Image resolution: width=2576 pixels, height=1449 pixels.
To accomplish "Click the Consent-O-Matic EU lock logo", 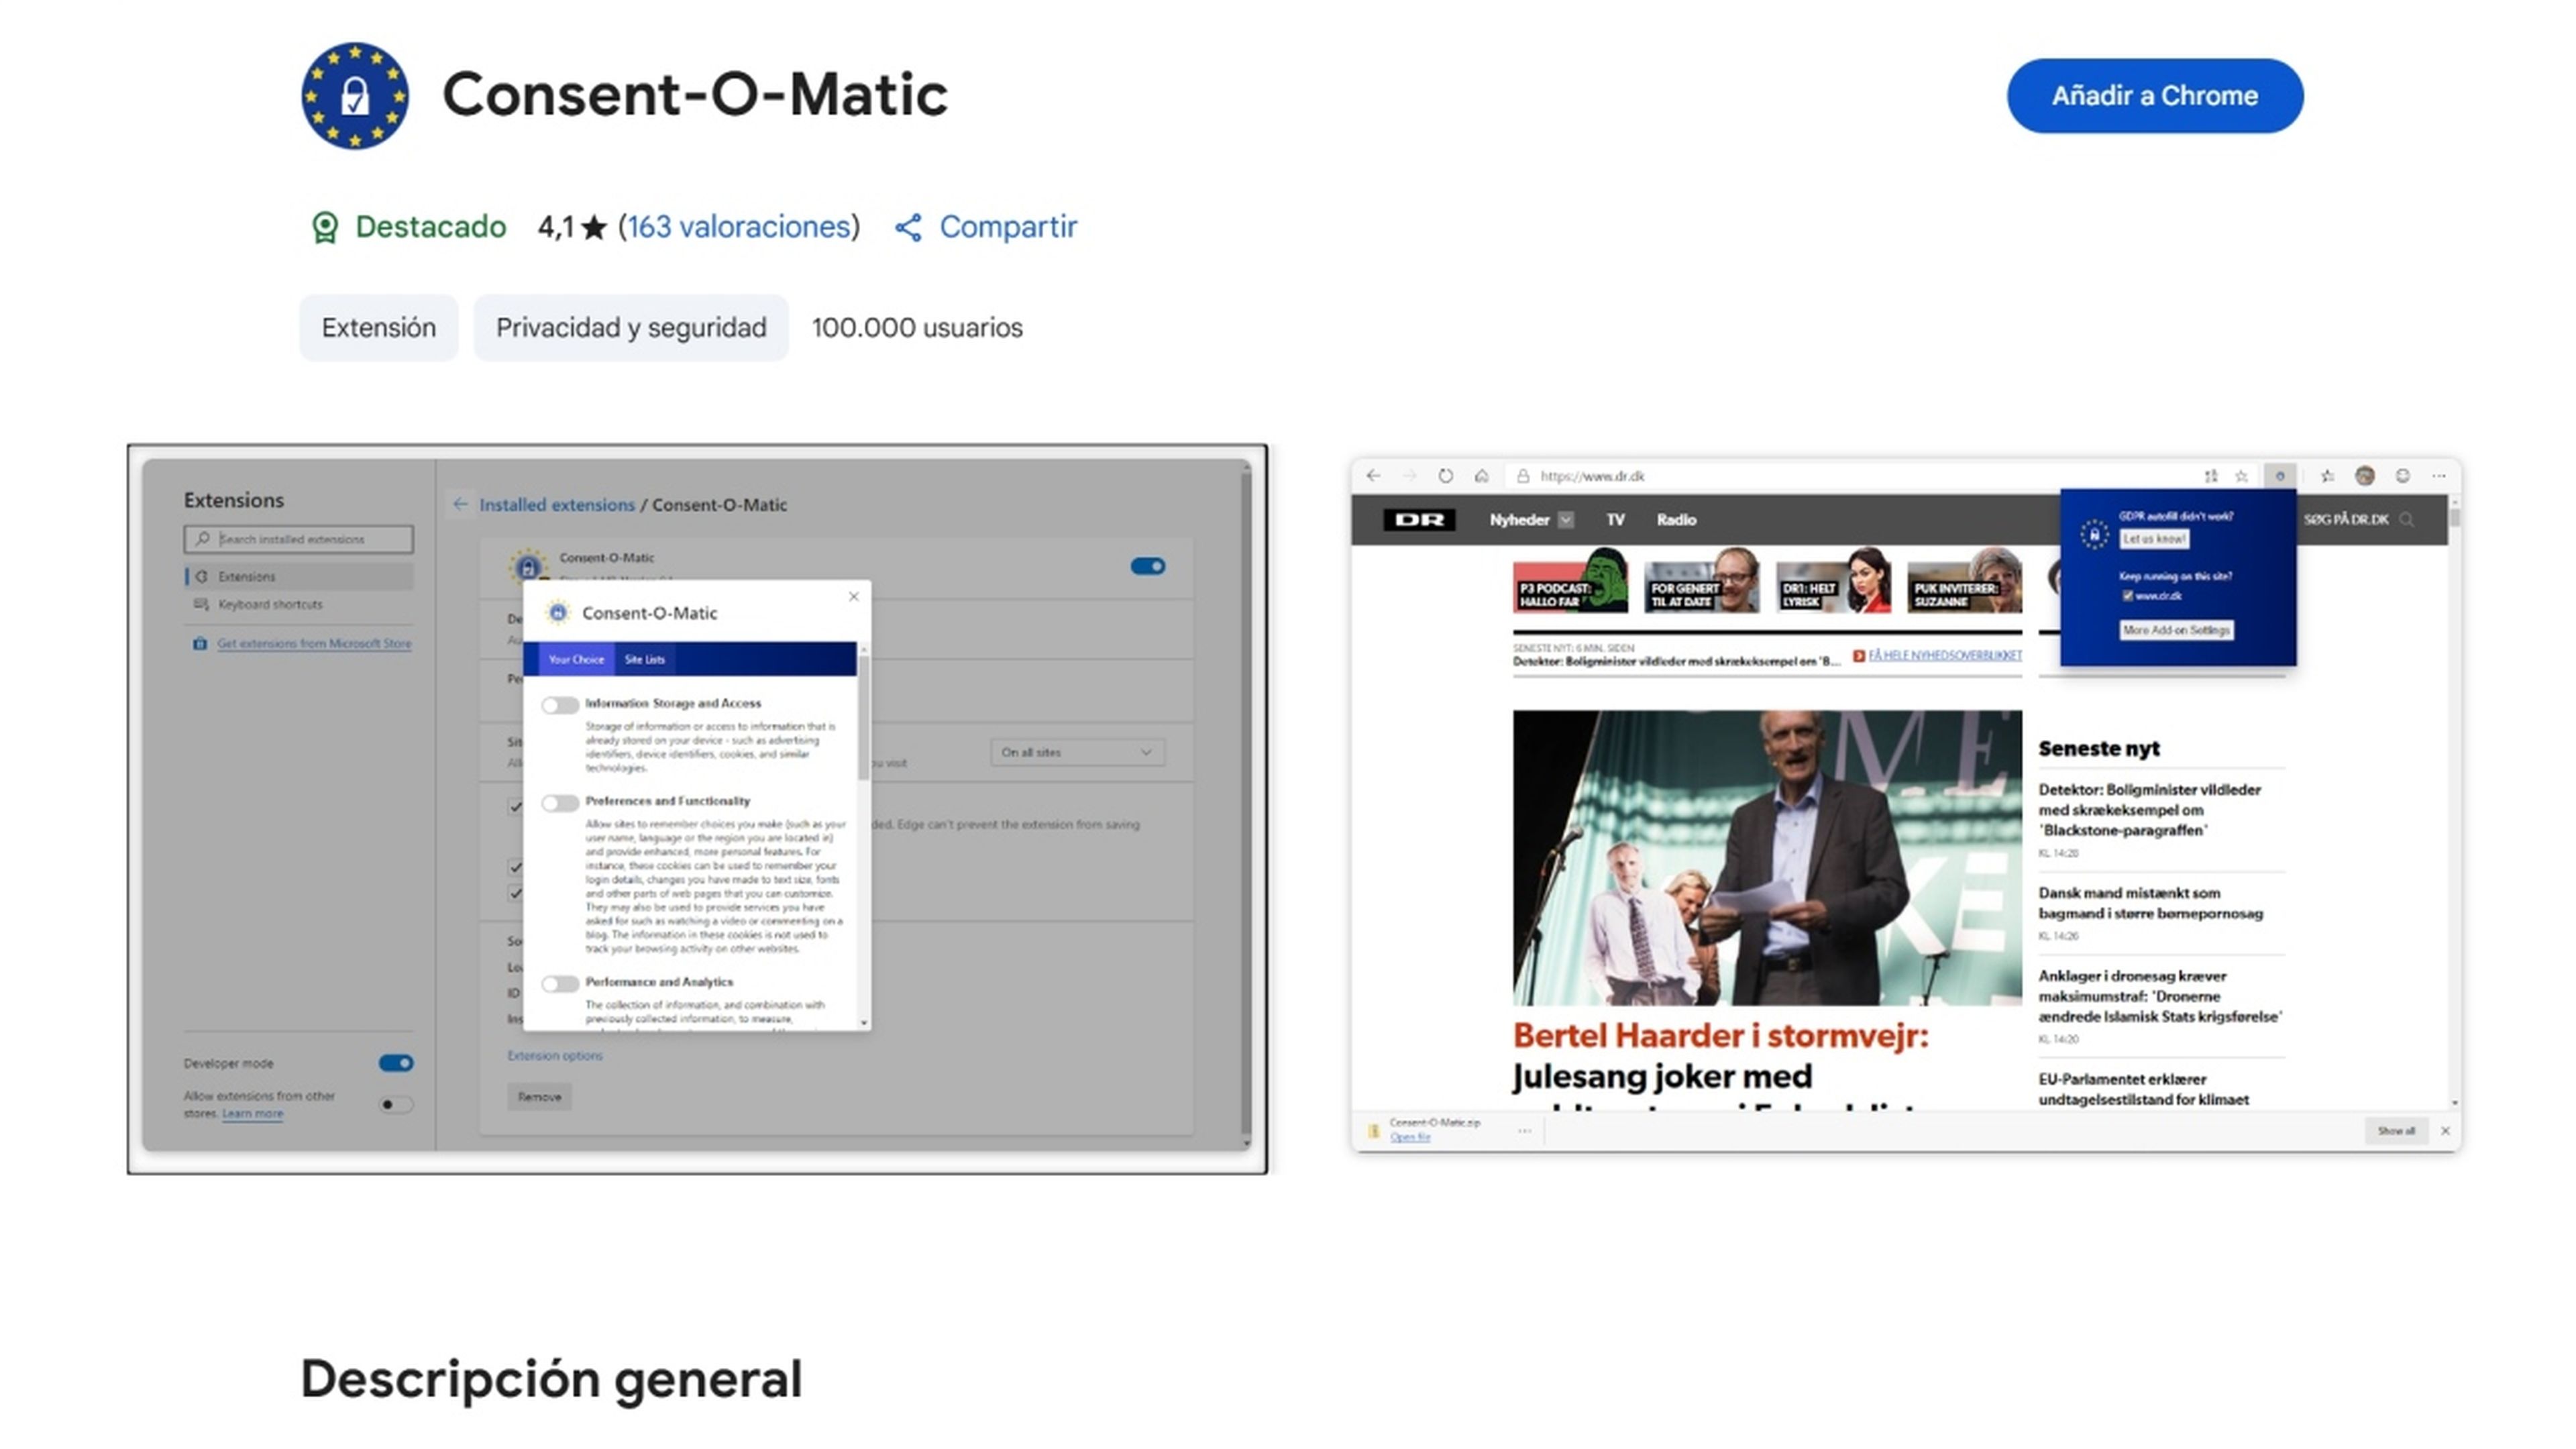I will (355, 96).
